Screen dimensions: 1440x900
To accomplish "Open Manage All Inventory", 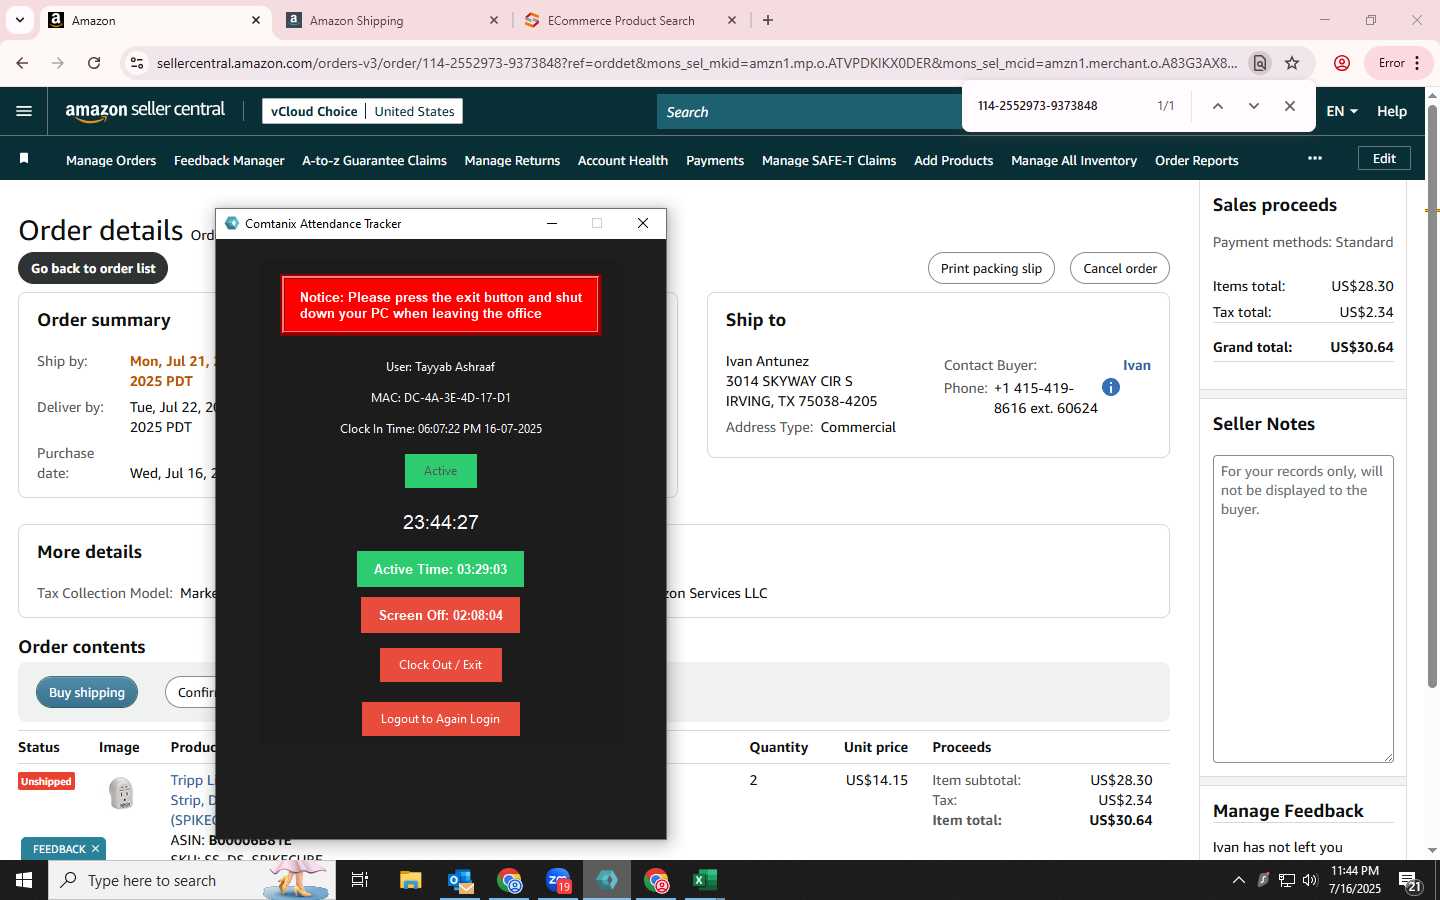I will point(1074,160).
